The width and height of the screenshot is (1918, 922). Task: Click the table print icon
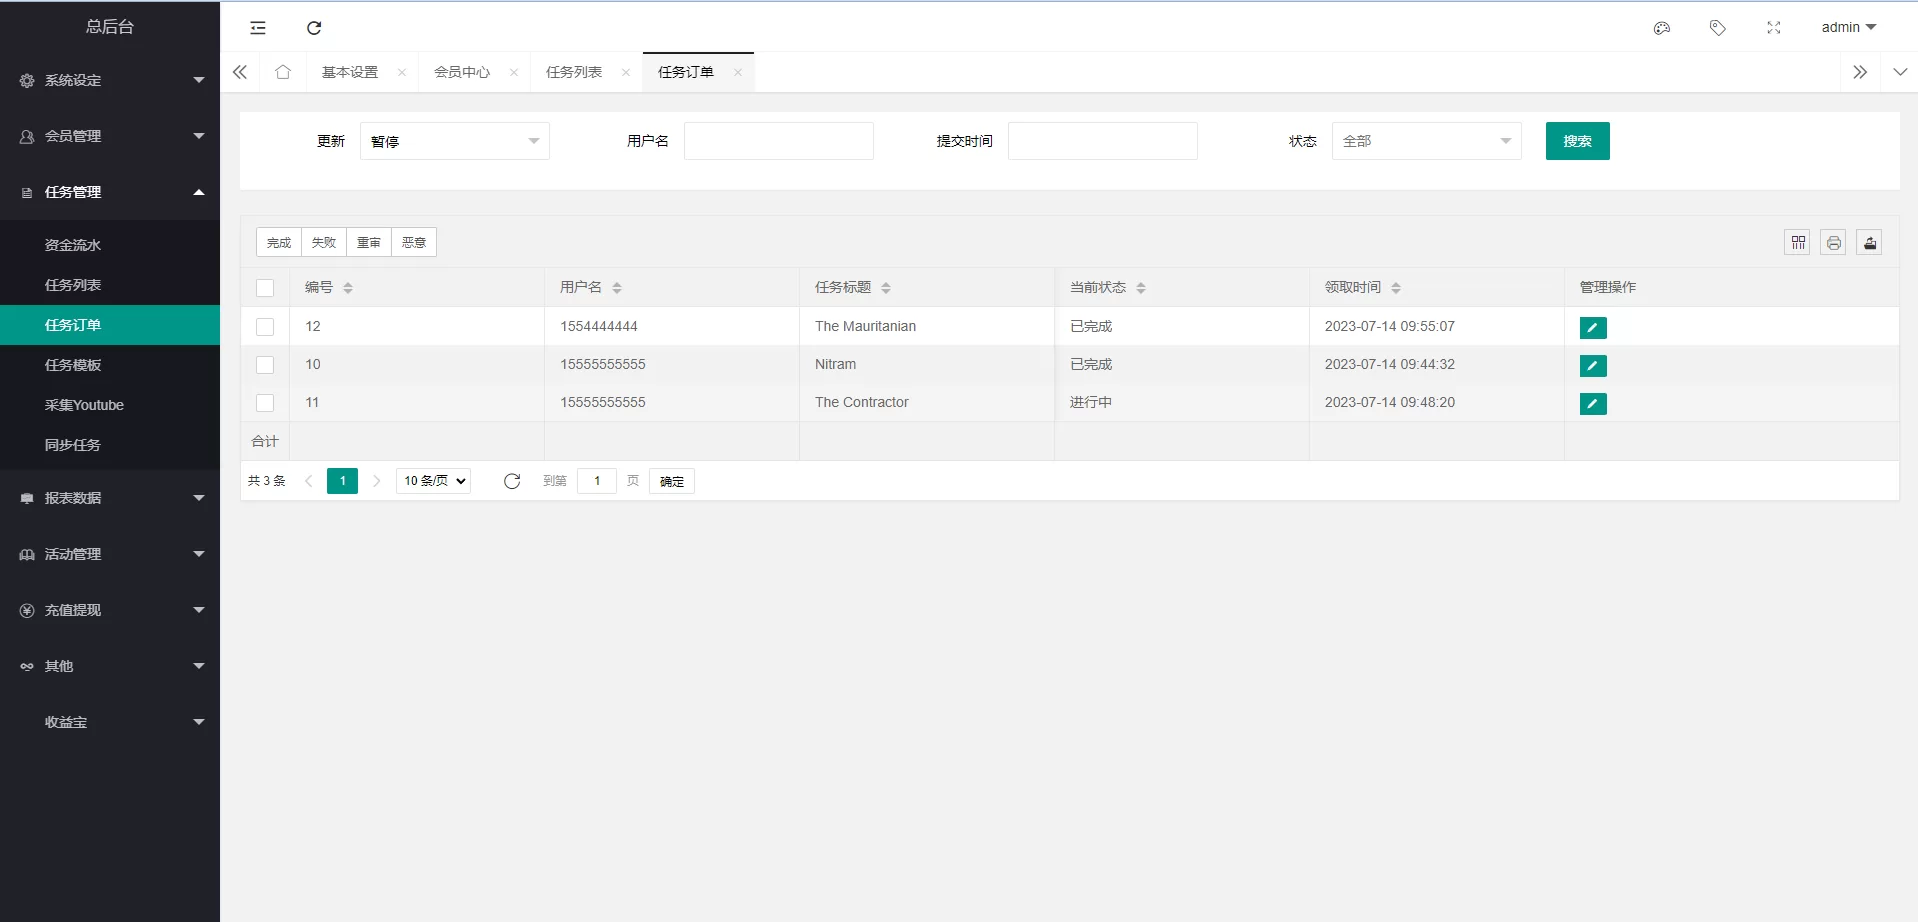click(x=1833, y=242)
